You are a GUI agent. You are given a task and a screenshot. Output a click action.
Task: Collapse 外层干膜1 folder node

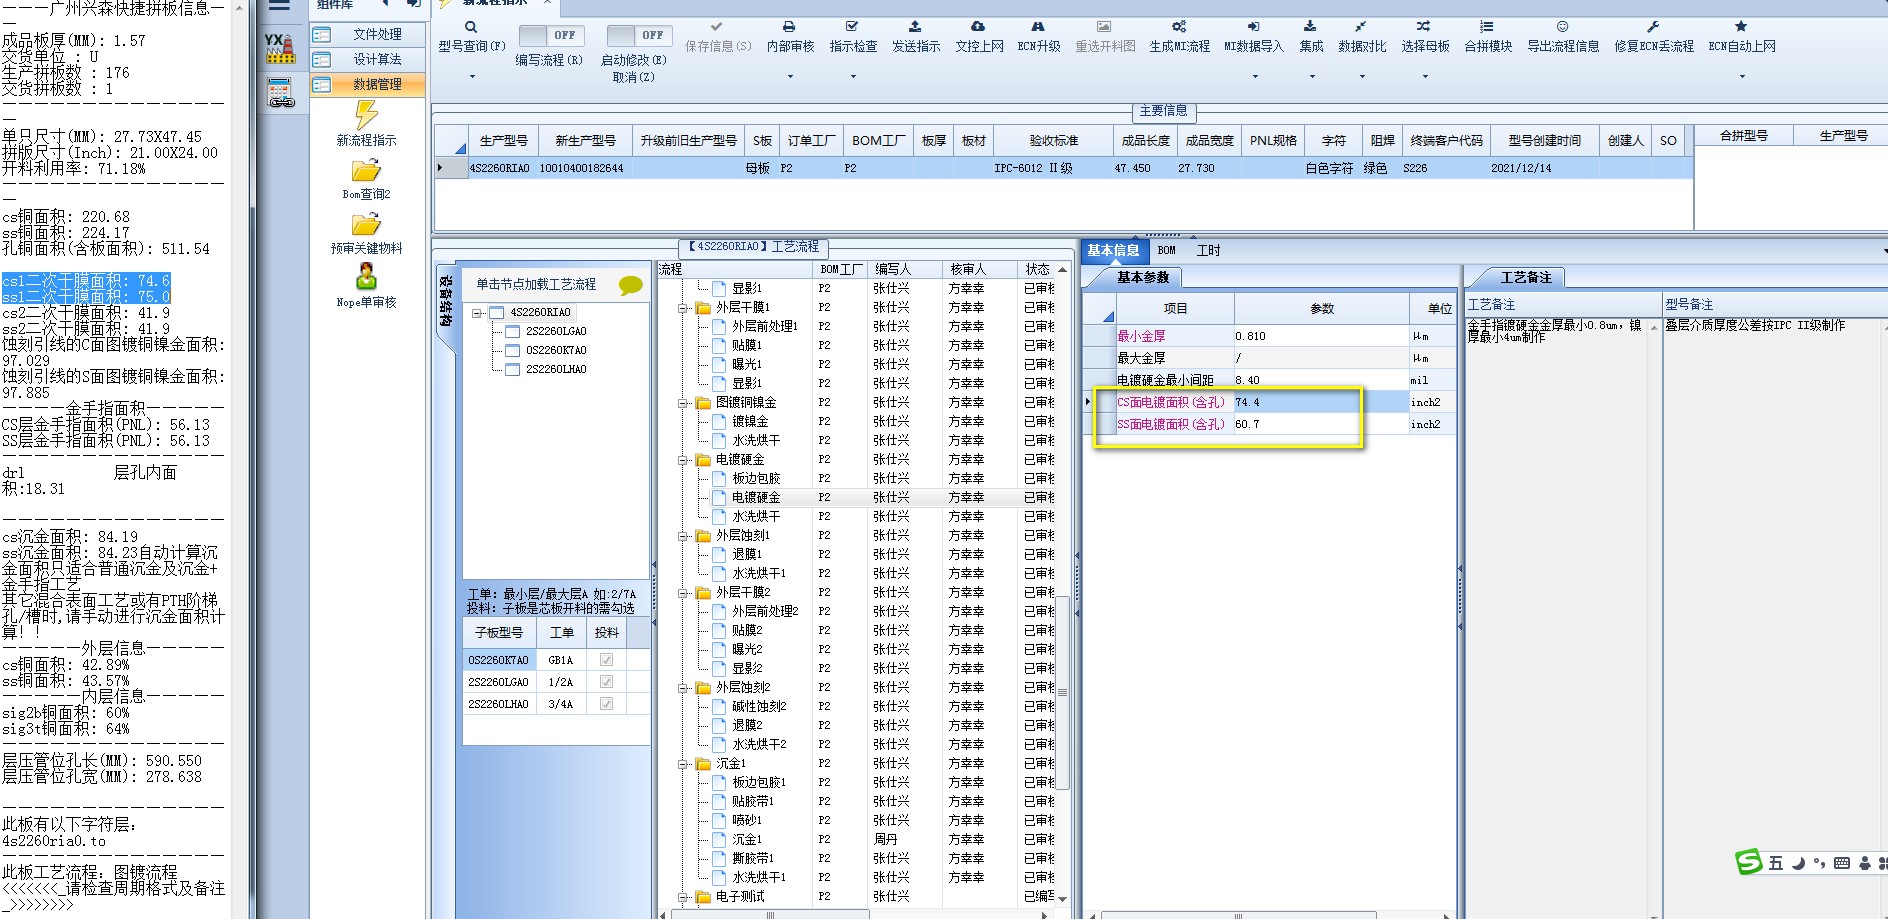click(683, 308)
